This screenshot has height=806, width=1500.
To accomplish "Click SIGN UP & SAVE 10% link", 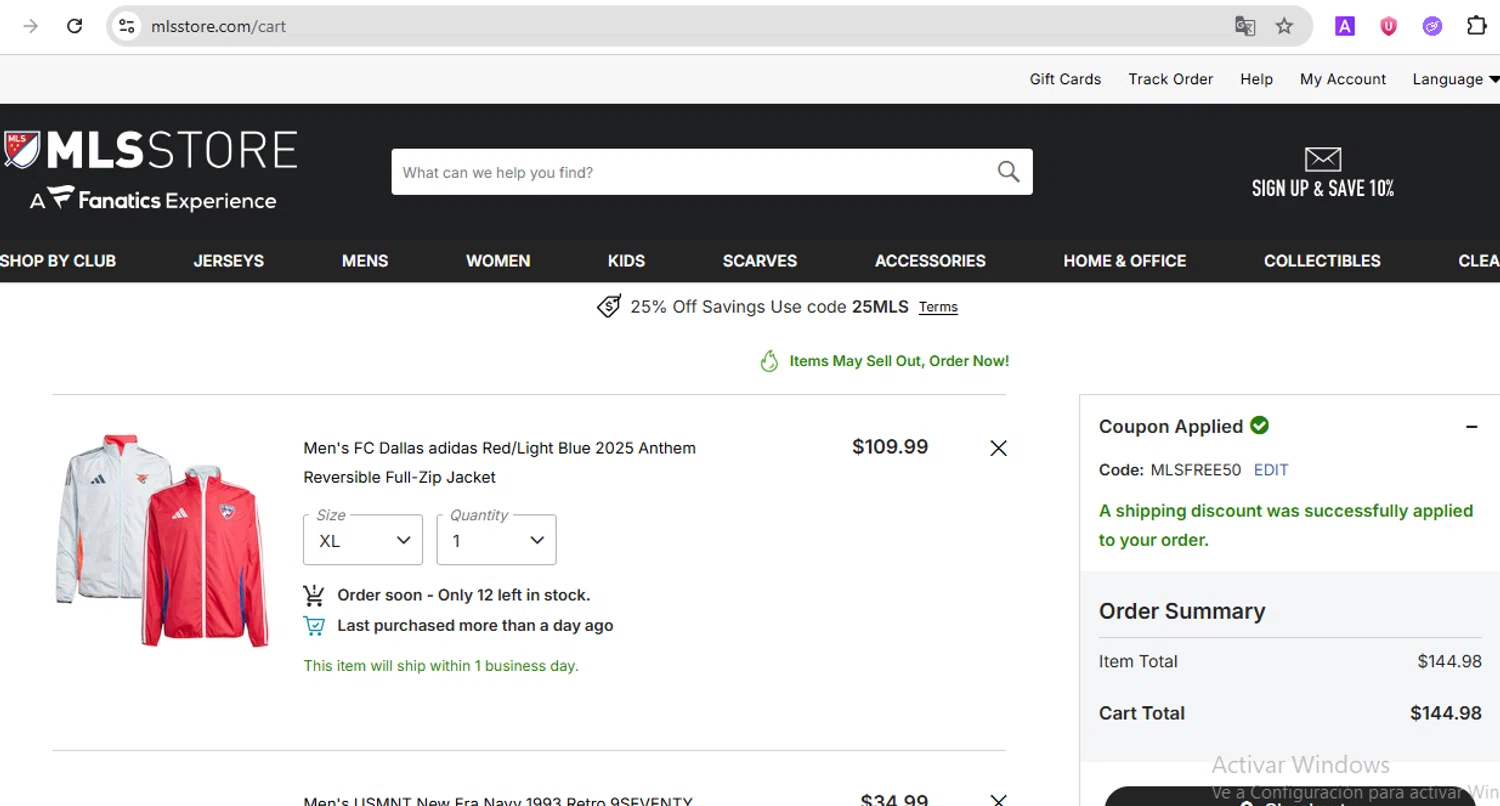I will [x=1323, y=188].
